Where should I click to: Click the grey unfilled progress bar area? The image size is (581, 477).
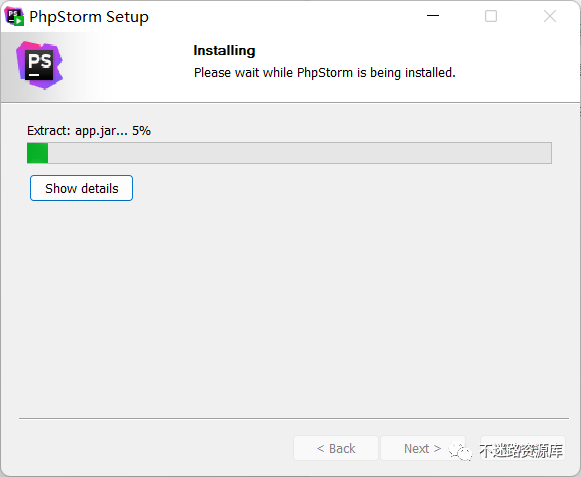coord(300,153)
